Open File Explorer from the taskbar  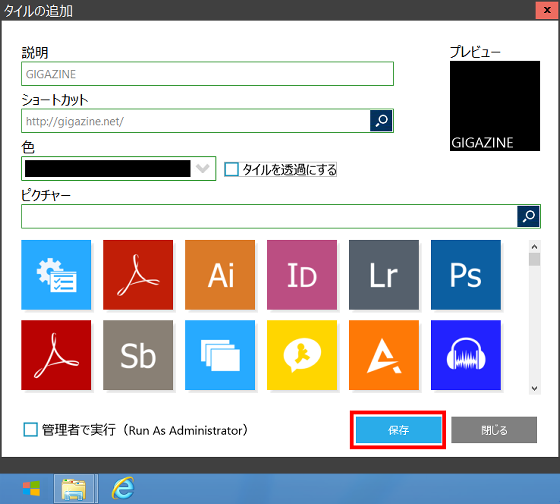click(x=74, y=489)
